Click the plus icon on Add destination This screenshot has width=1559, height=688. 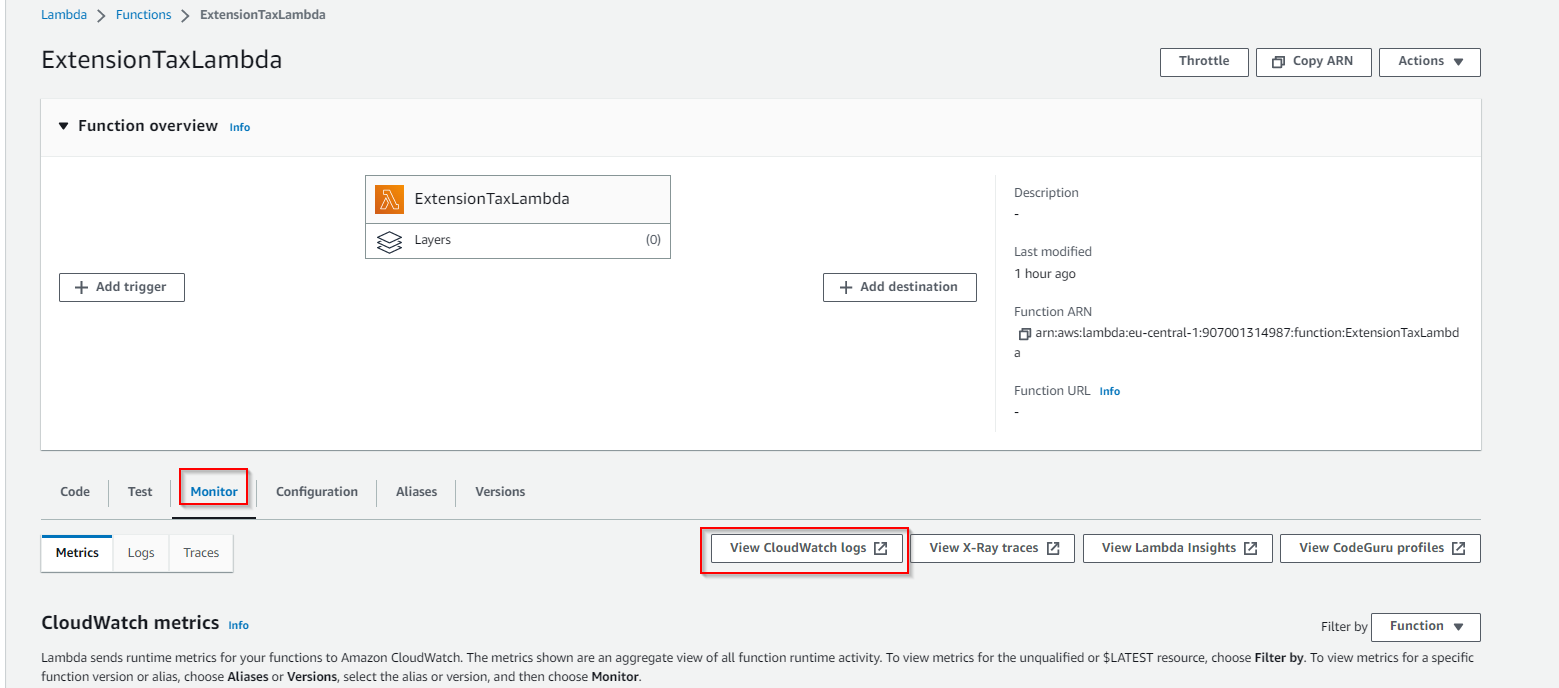click(846, 287)
